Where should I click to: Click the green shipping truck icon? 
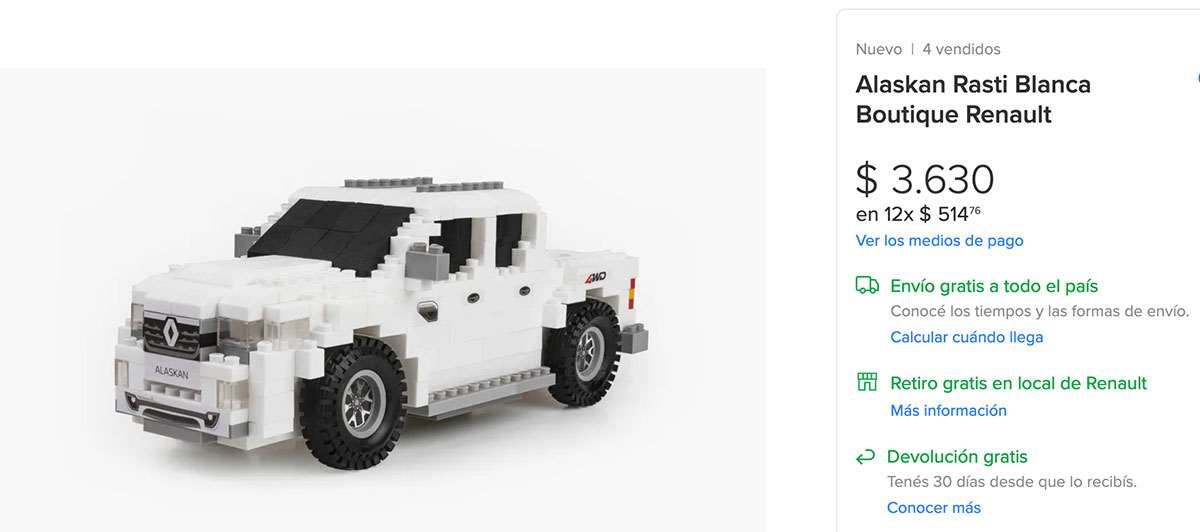[x=866, y=286]
